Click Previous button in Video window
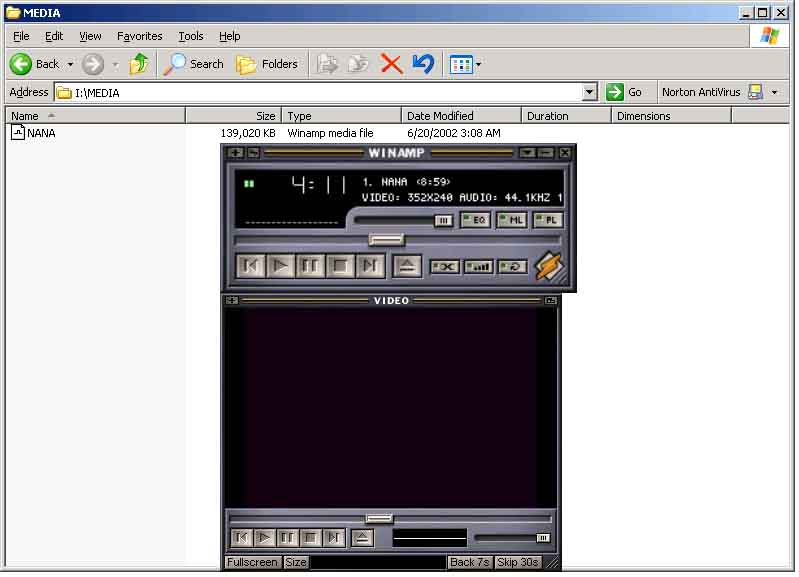Screen dimensions: 799x577 click(x=242, y=538)
